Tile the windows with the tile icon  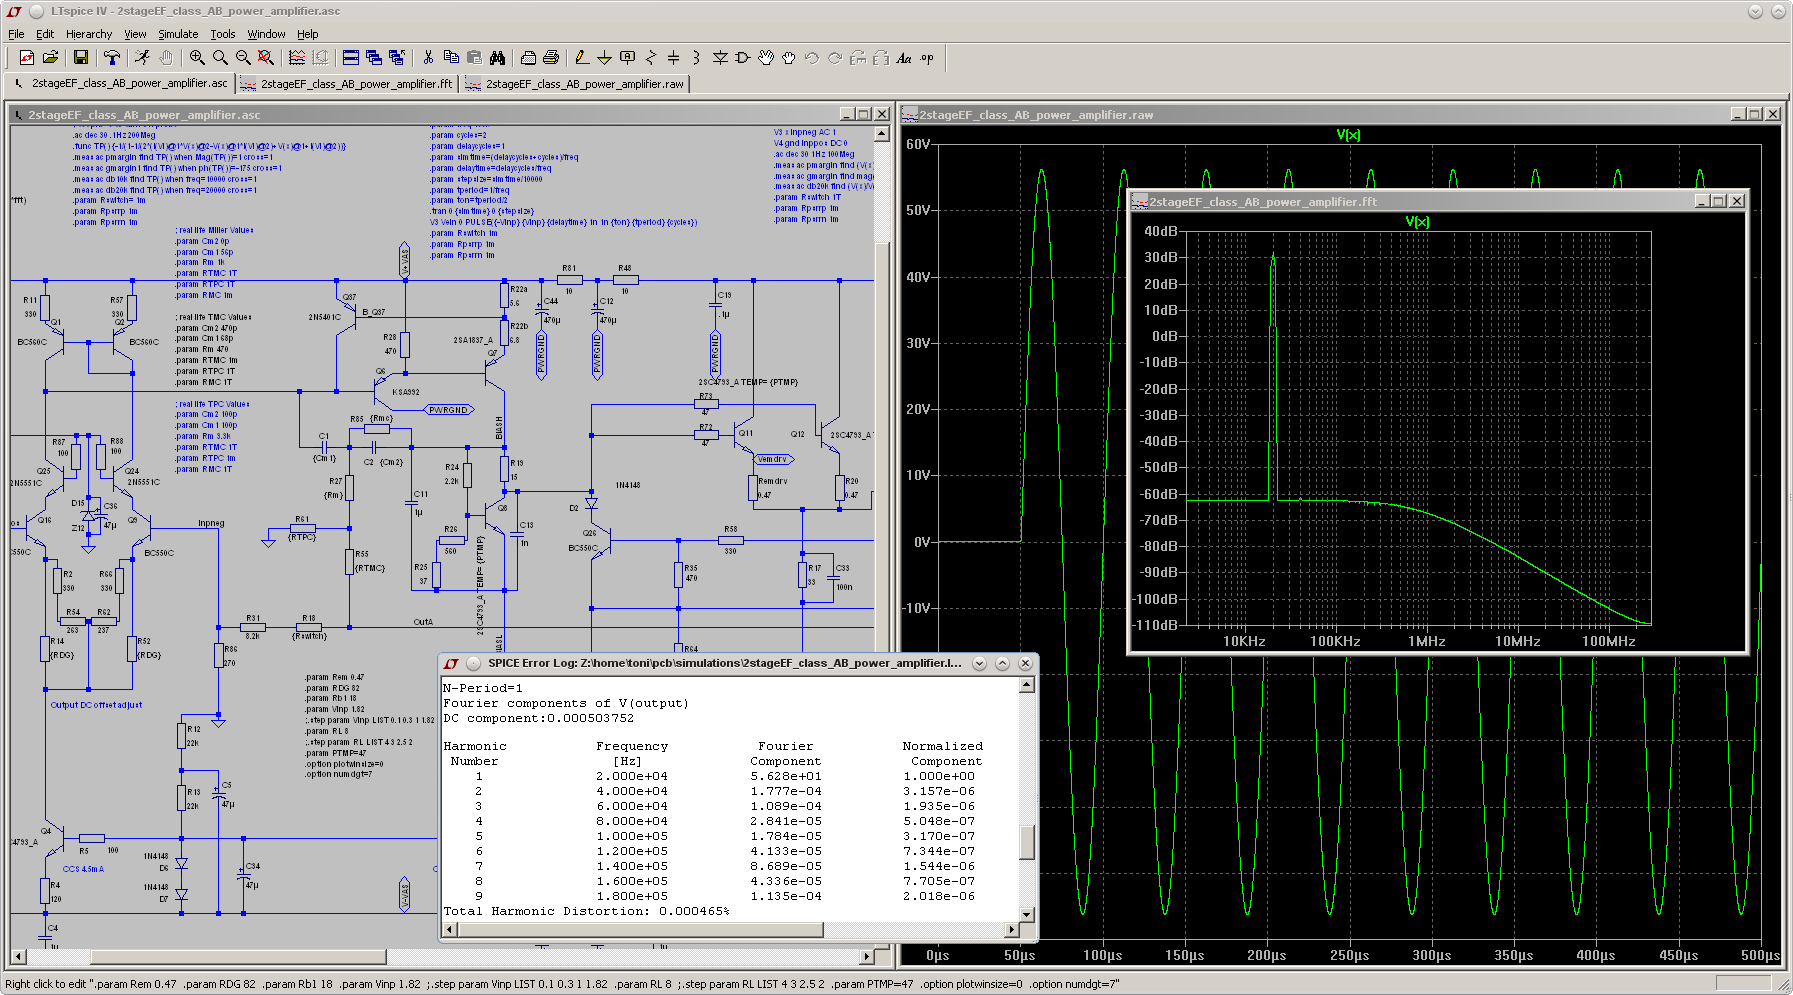[x=350, y=58]
